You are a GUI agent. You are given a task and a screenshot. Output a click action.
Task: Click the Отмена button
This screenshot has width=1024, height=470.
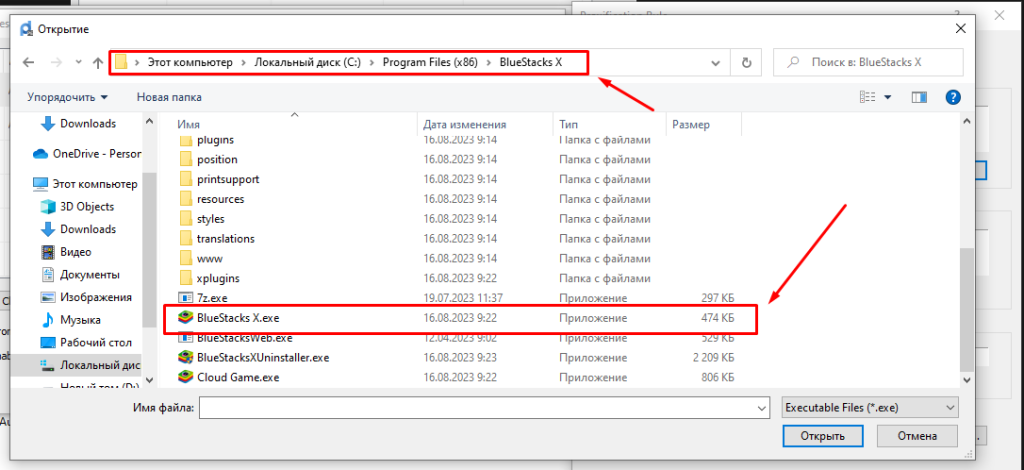click(917, 436)
